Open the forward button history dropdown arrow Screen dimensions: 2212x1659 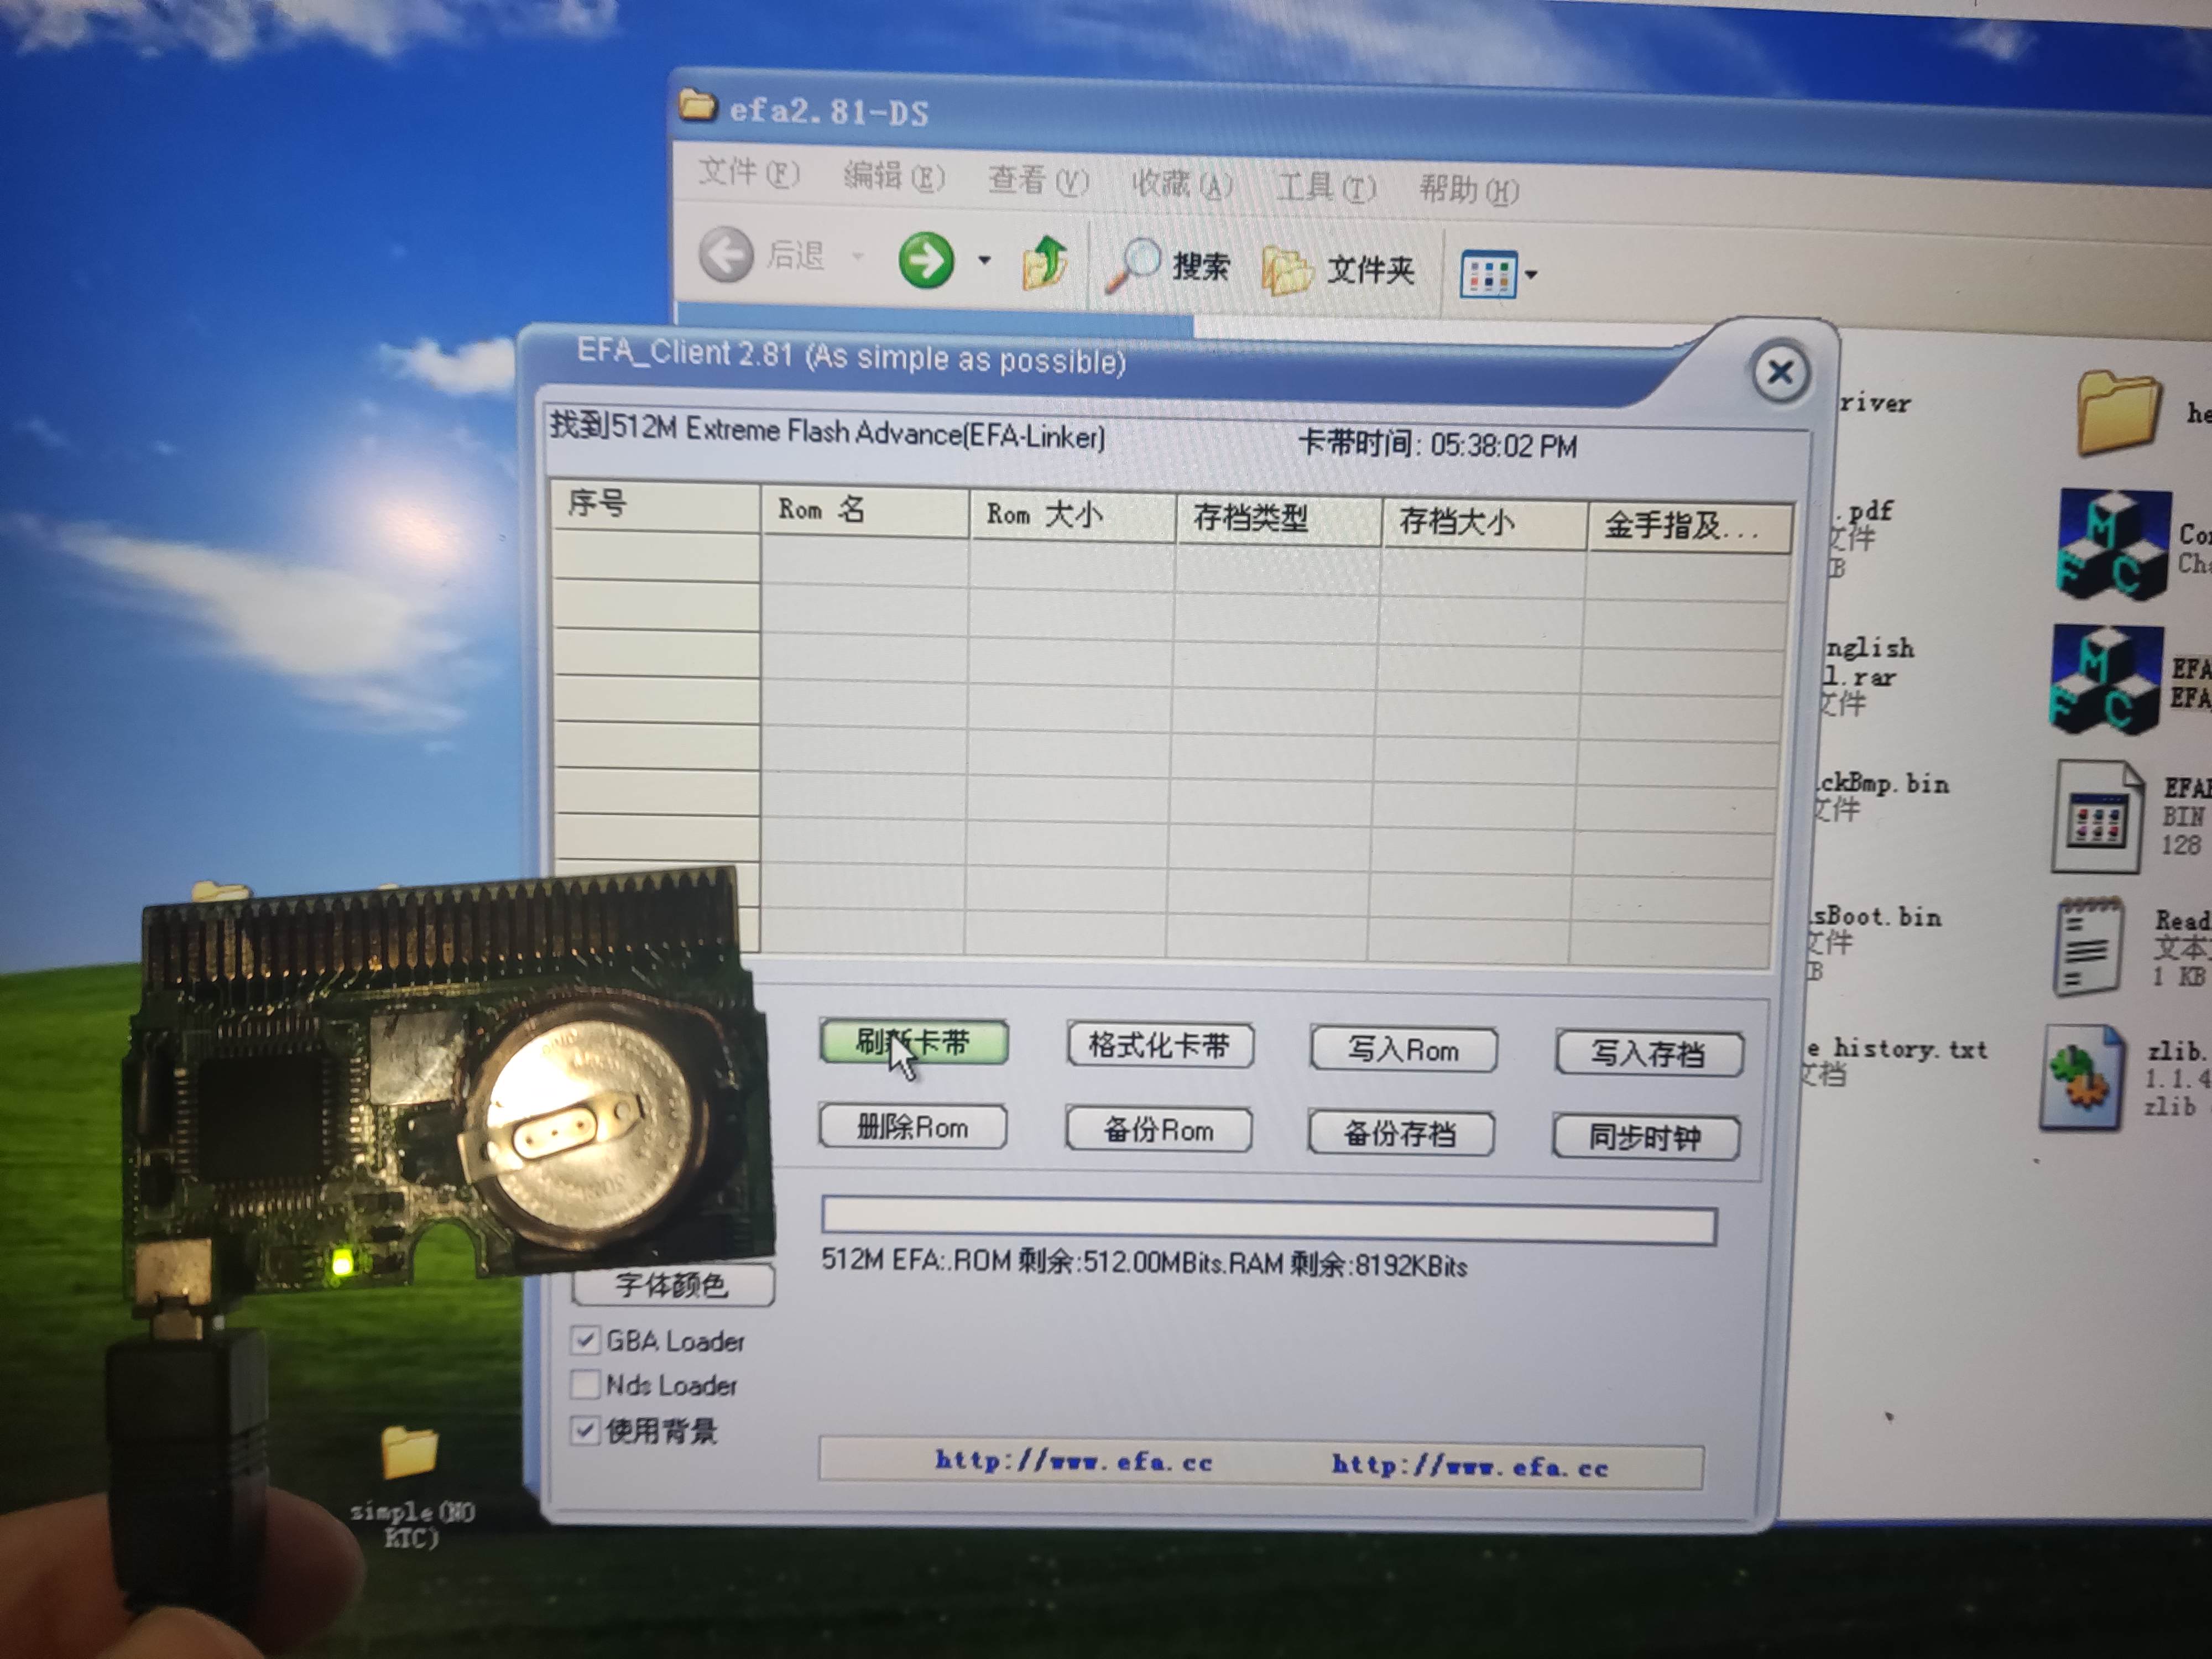pyautogui.click(x=984, y=261)
